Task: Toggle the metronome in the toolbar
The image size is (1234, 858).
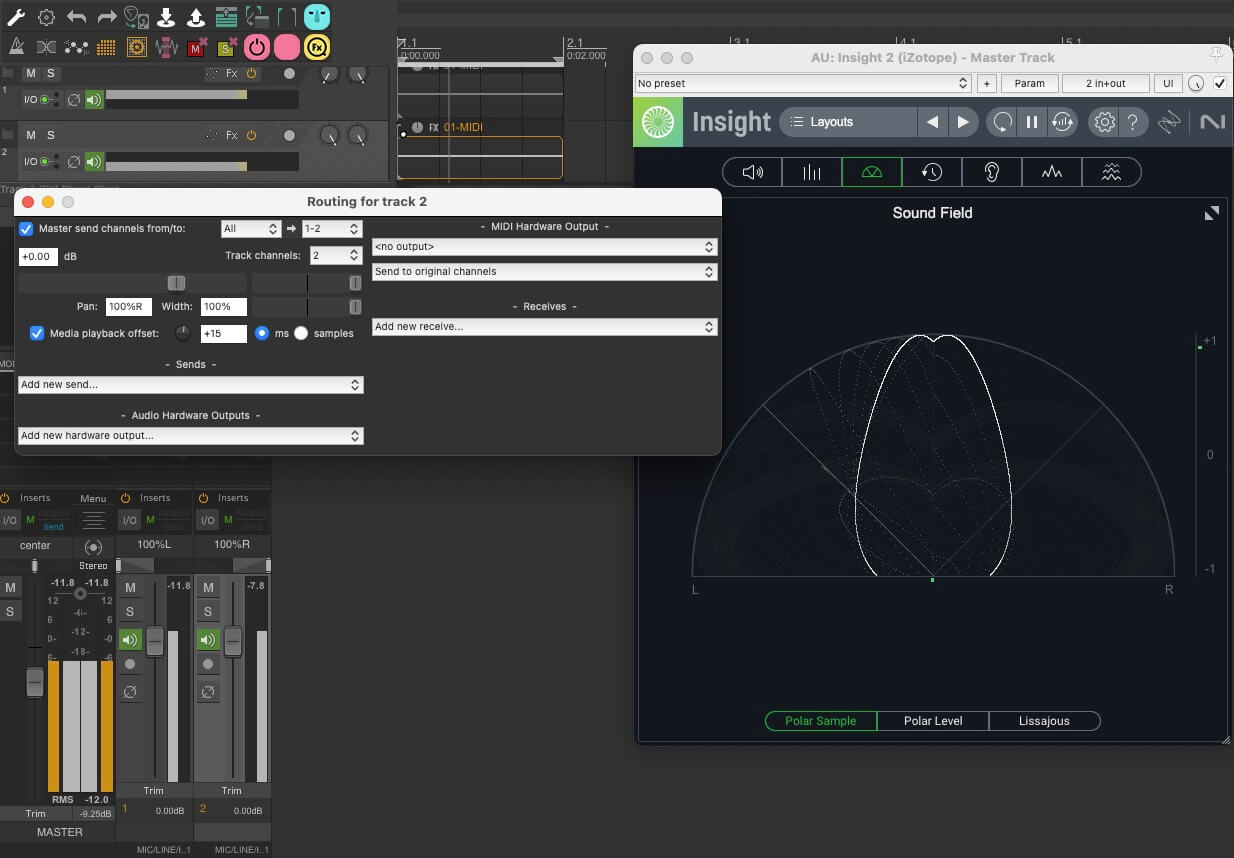Action: click(x=17, y=47)
